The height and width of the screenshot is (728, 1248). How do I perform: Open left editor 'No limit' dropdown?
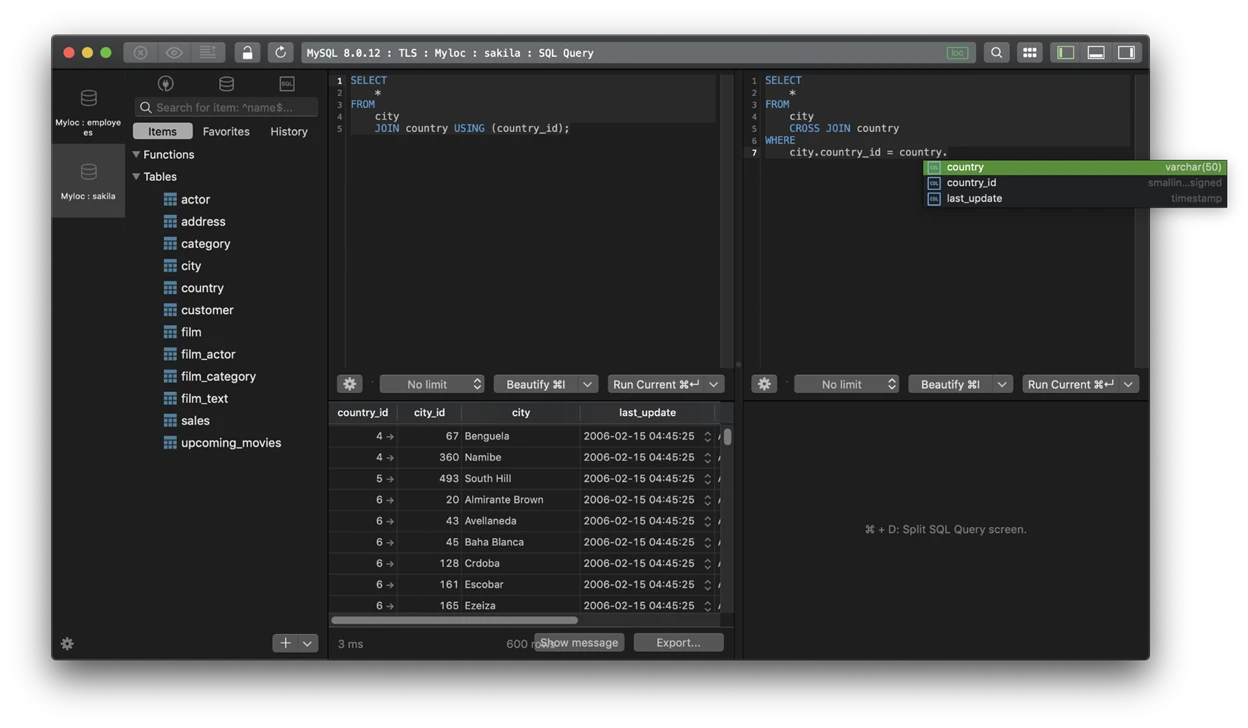[432, 384]
